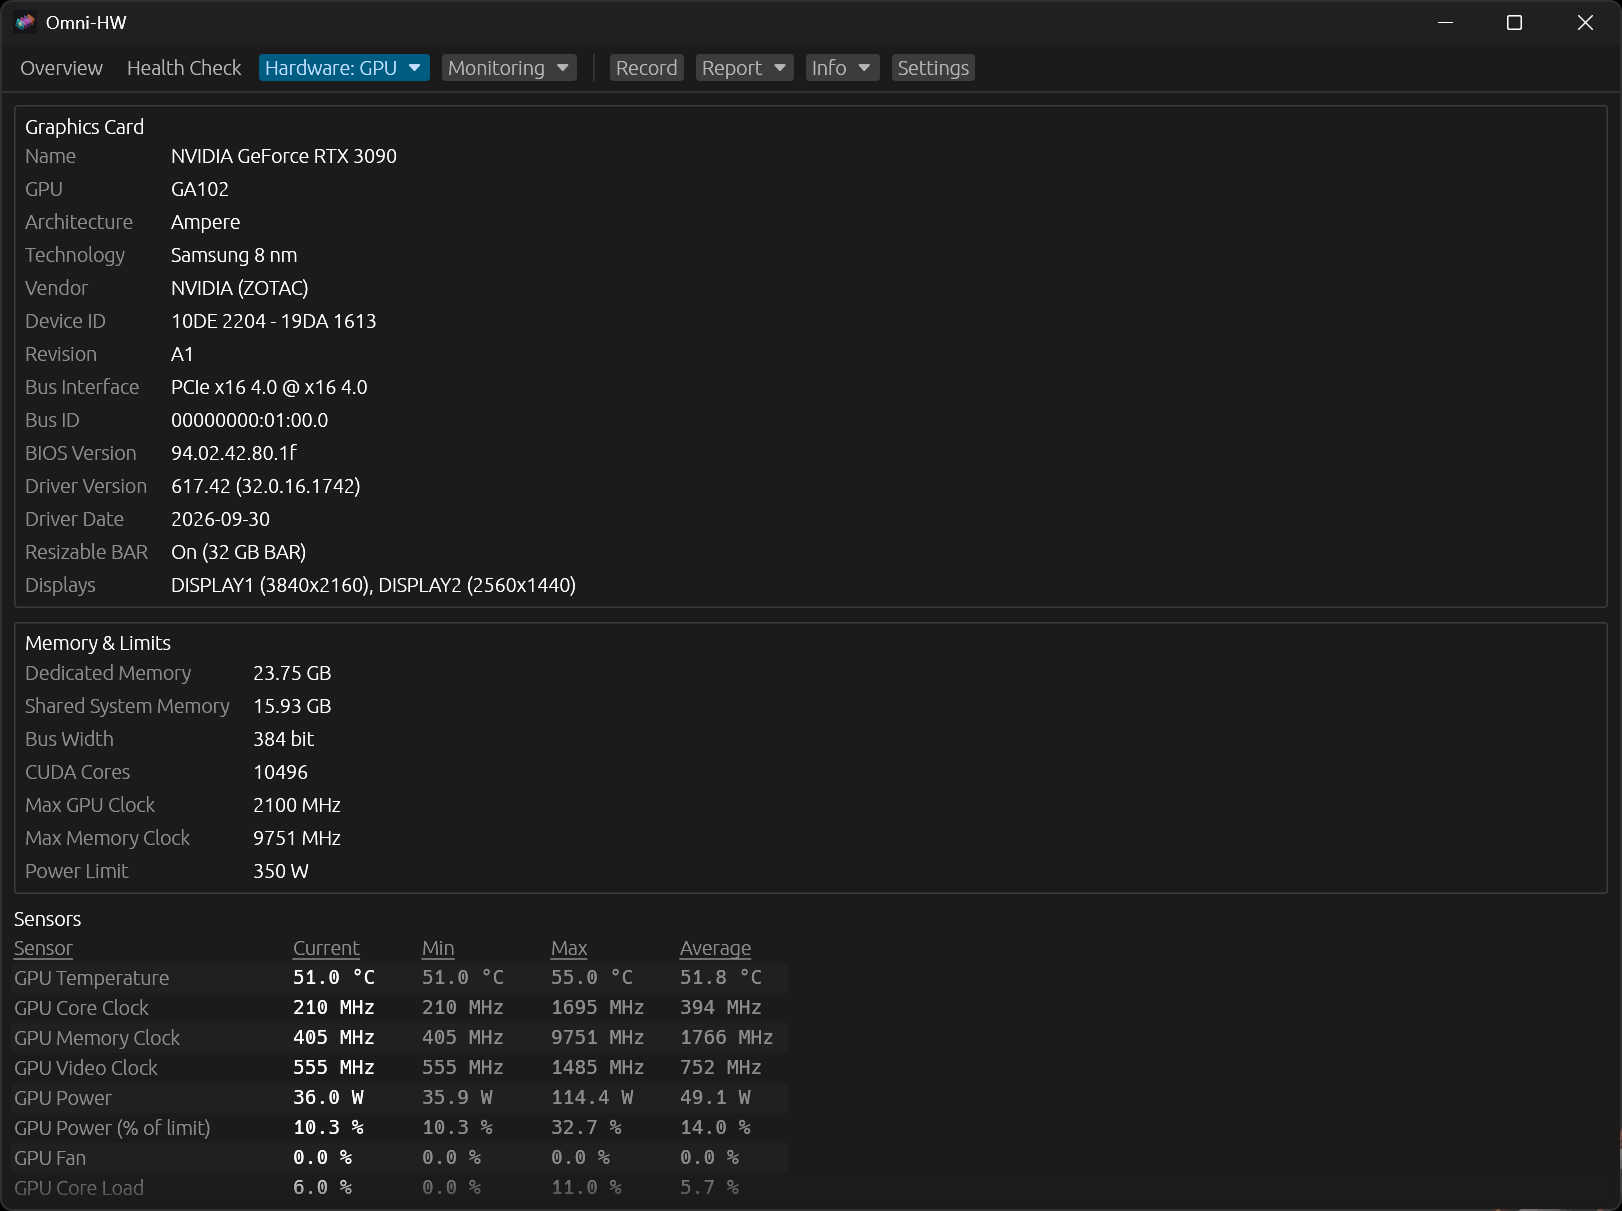Click the PCIe x16 4.0 bus interface value

(269, 387)
